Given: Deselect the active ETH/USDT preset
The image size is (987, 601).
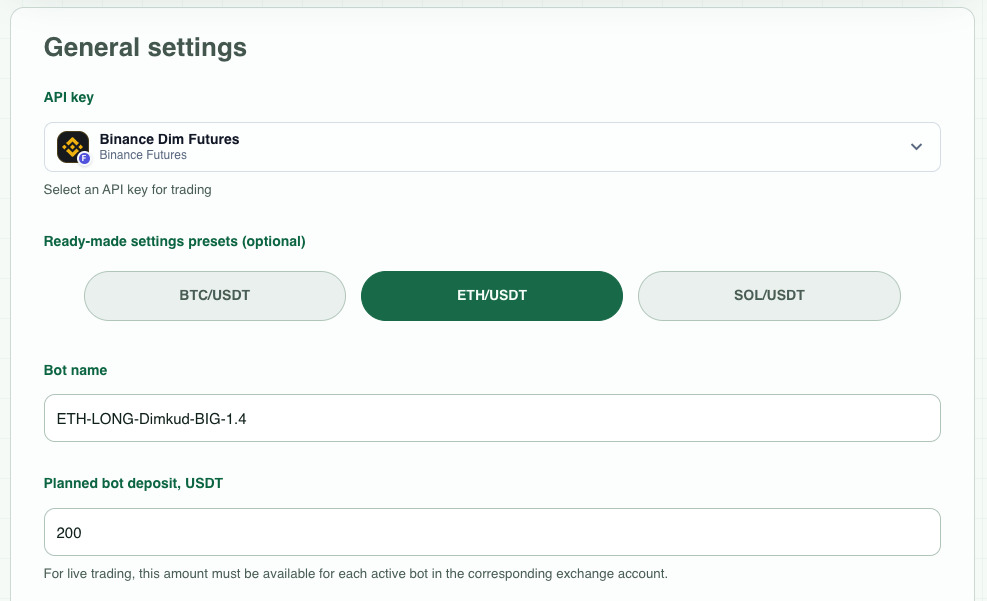Looking at the screenshot, I should click(492, 296).
